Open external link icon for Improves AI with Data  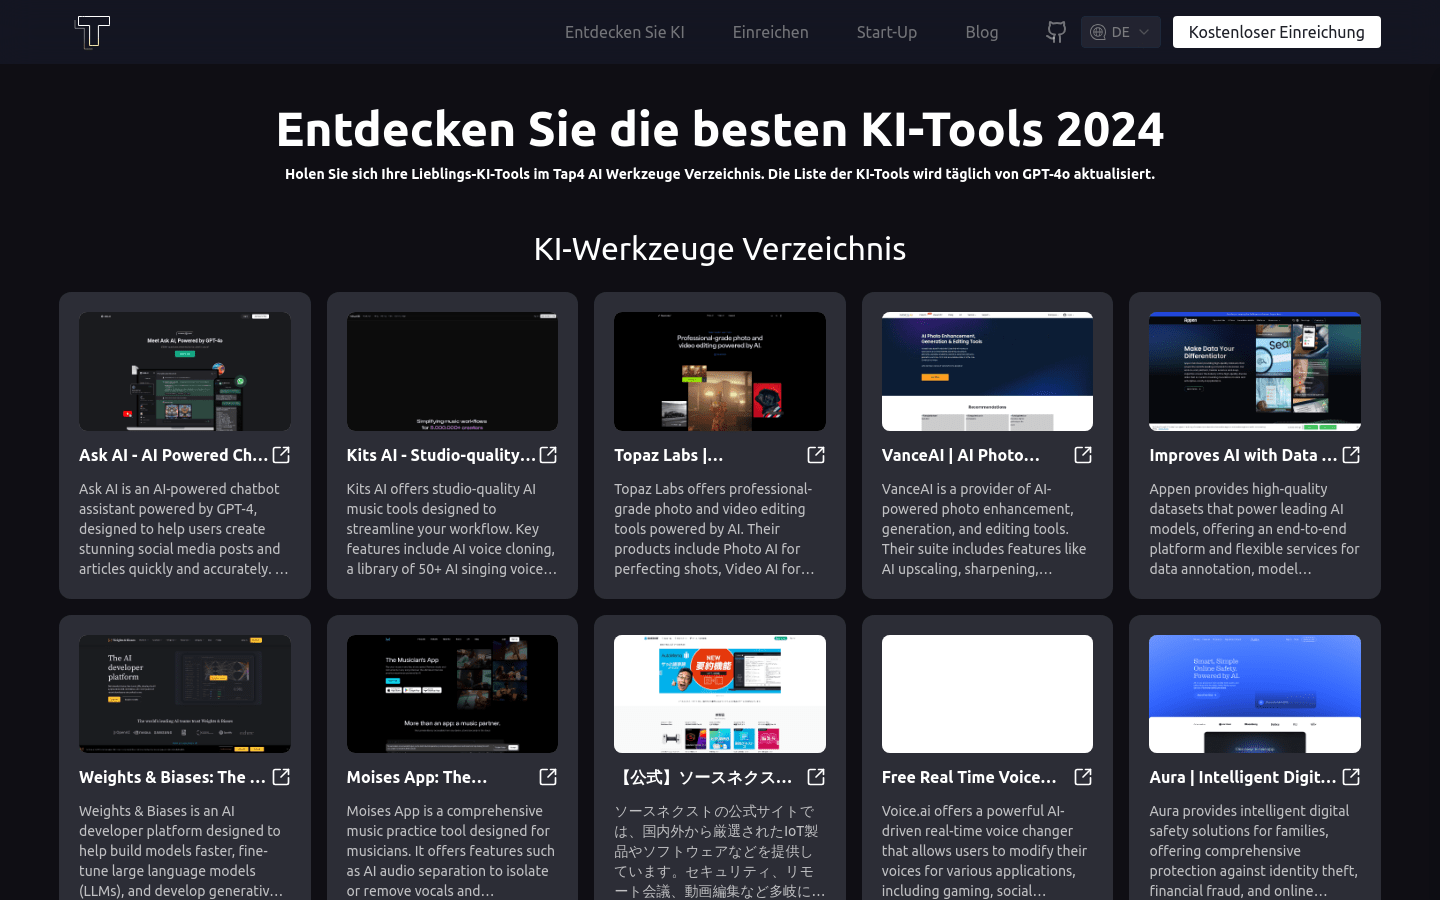1351,455
